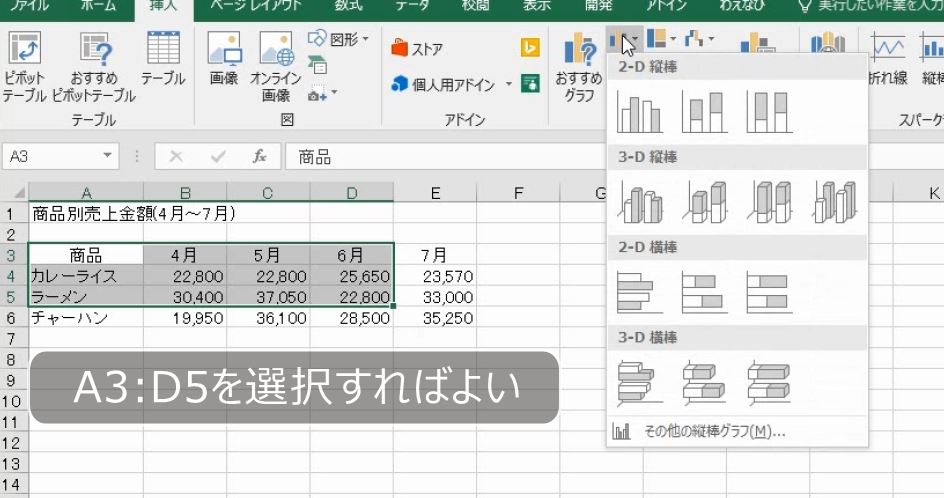Screen dimensions: 944x498
Task: Switch to the Formulas (数式) tab
Action: tap(348, 5)
